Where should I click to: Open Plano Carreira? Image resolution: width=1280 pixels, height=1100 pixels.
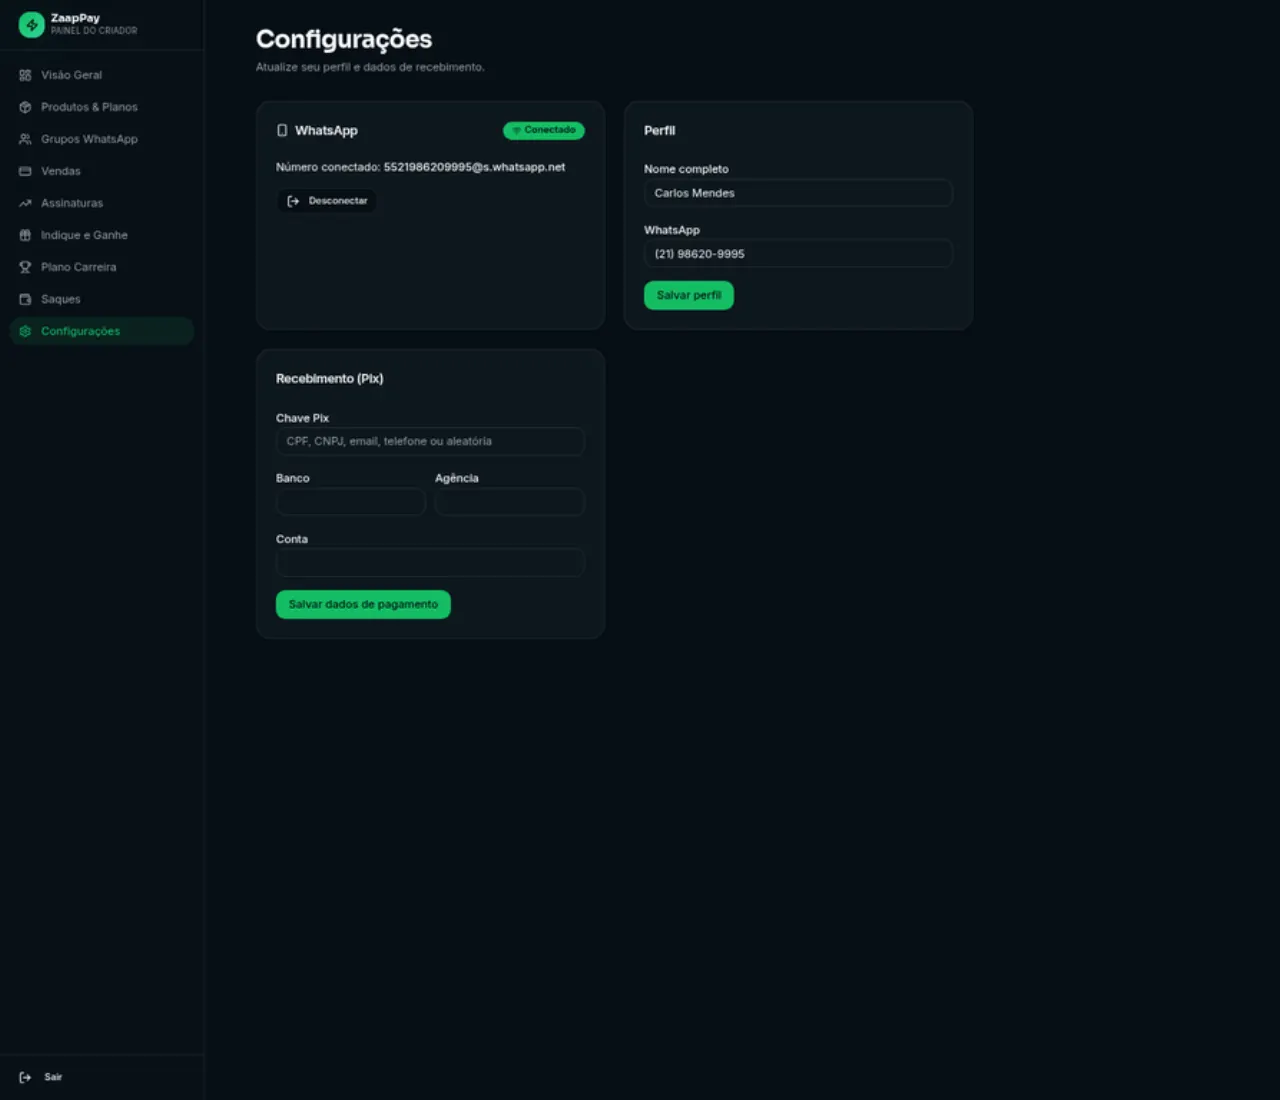pyautogui.click(x=102, y=267)
